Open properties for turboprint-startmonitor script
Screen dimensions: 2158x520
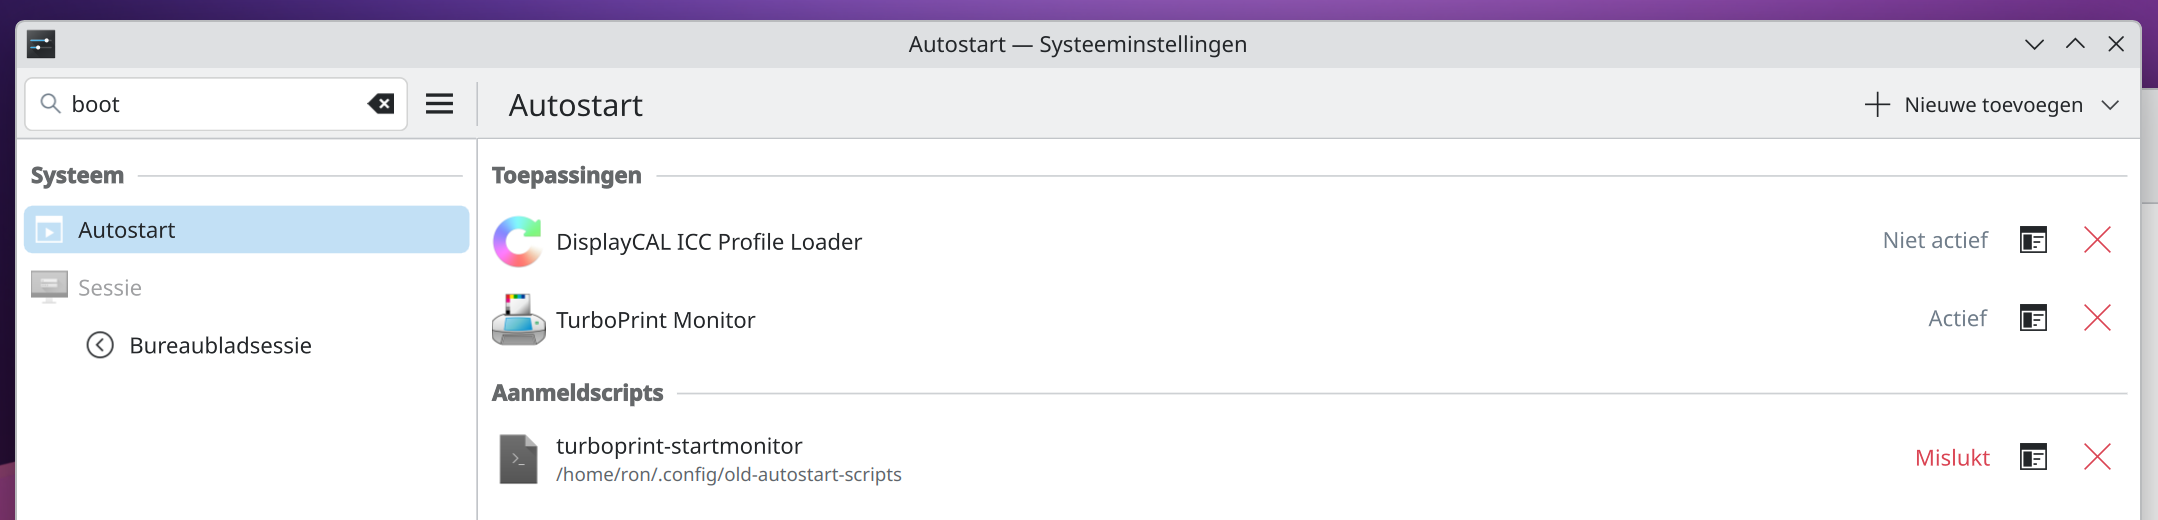coord(2033,457)
